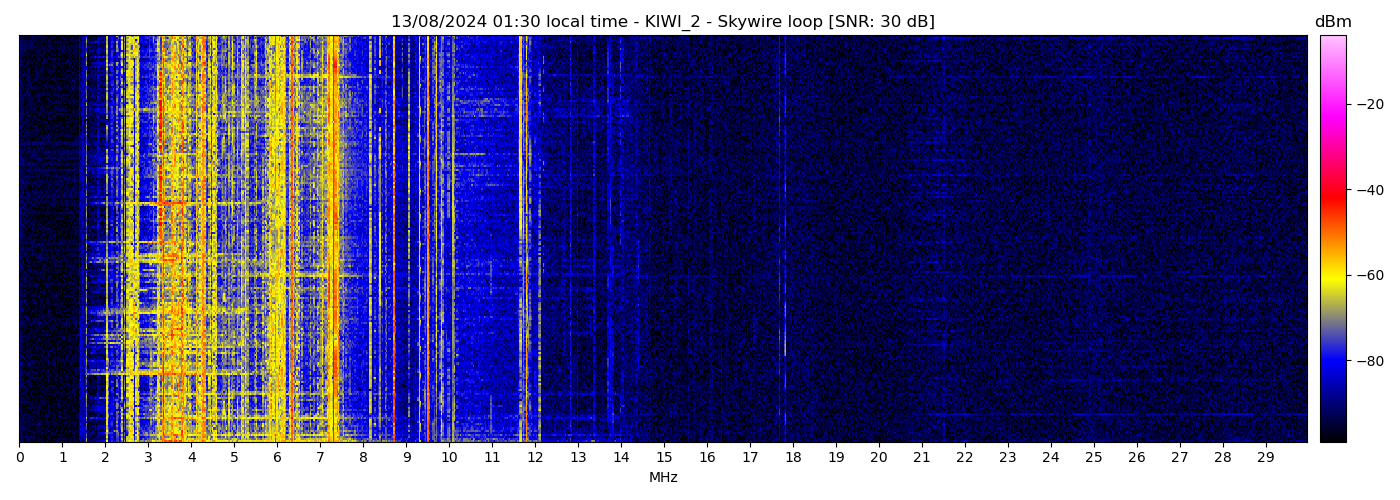The image size is (1400, 500).
Task: Select the 10 MHz axis tick label
Action: [x=449, y=457]
